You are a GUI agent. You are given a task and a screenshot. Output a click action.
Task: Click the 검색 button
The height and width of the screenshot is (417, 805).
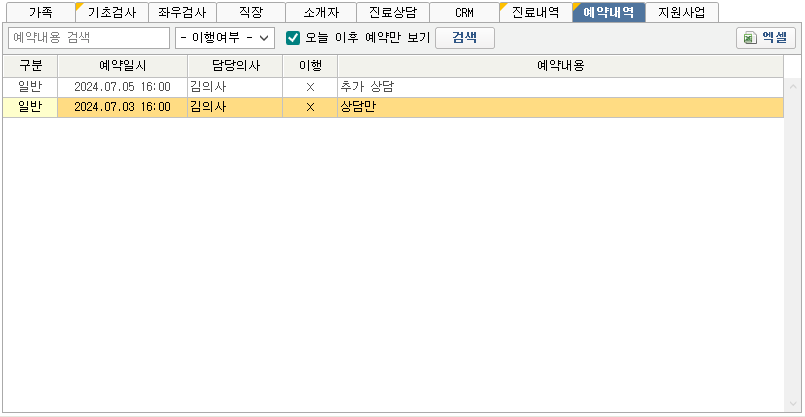(465, 38)
